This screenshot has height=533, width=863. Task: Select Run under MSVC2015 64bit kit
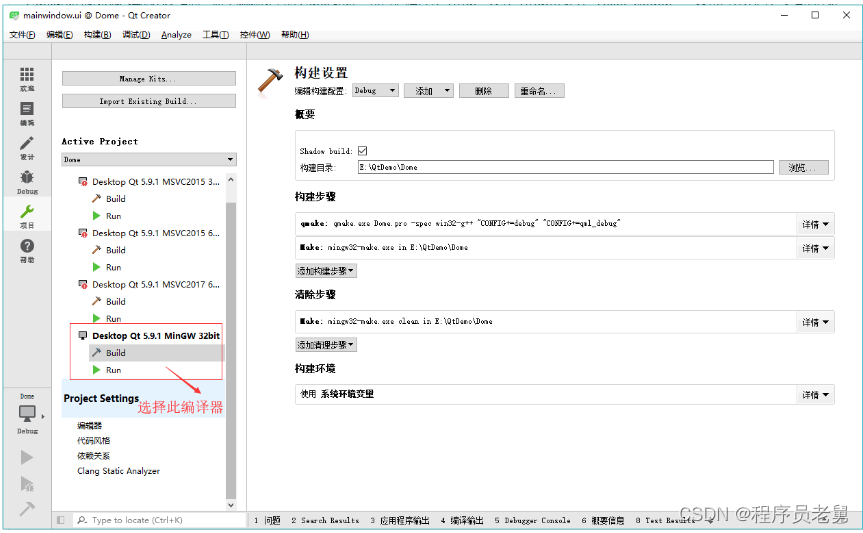[113, 267]
